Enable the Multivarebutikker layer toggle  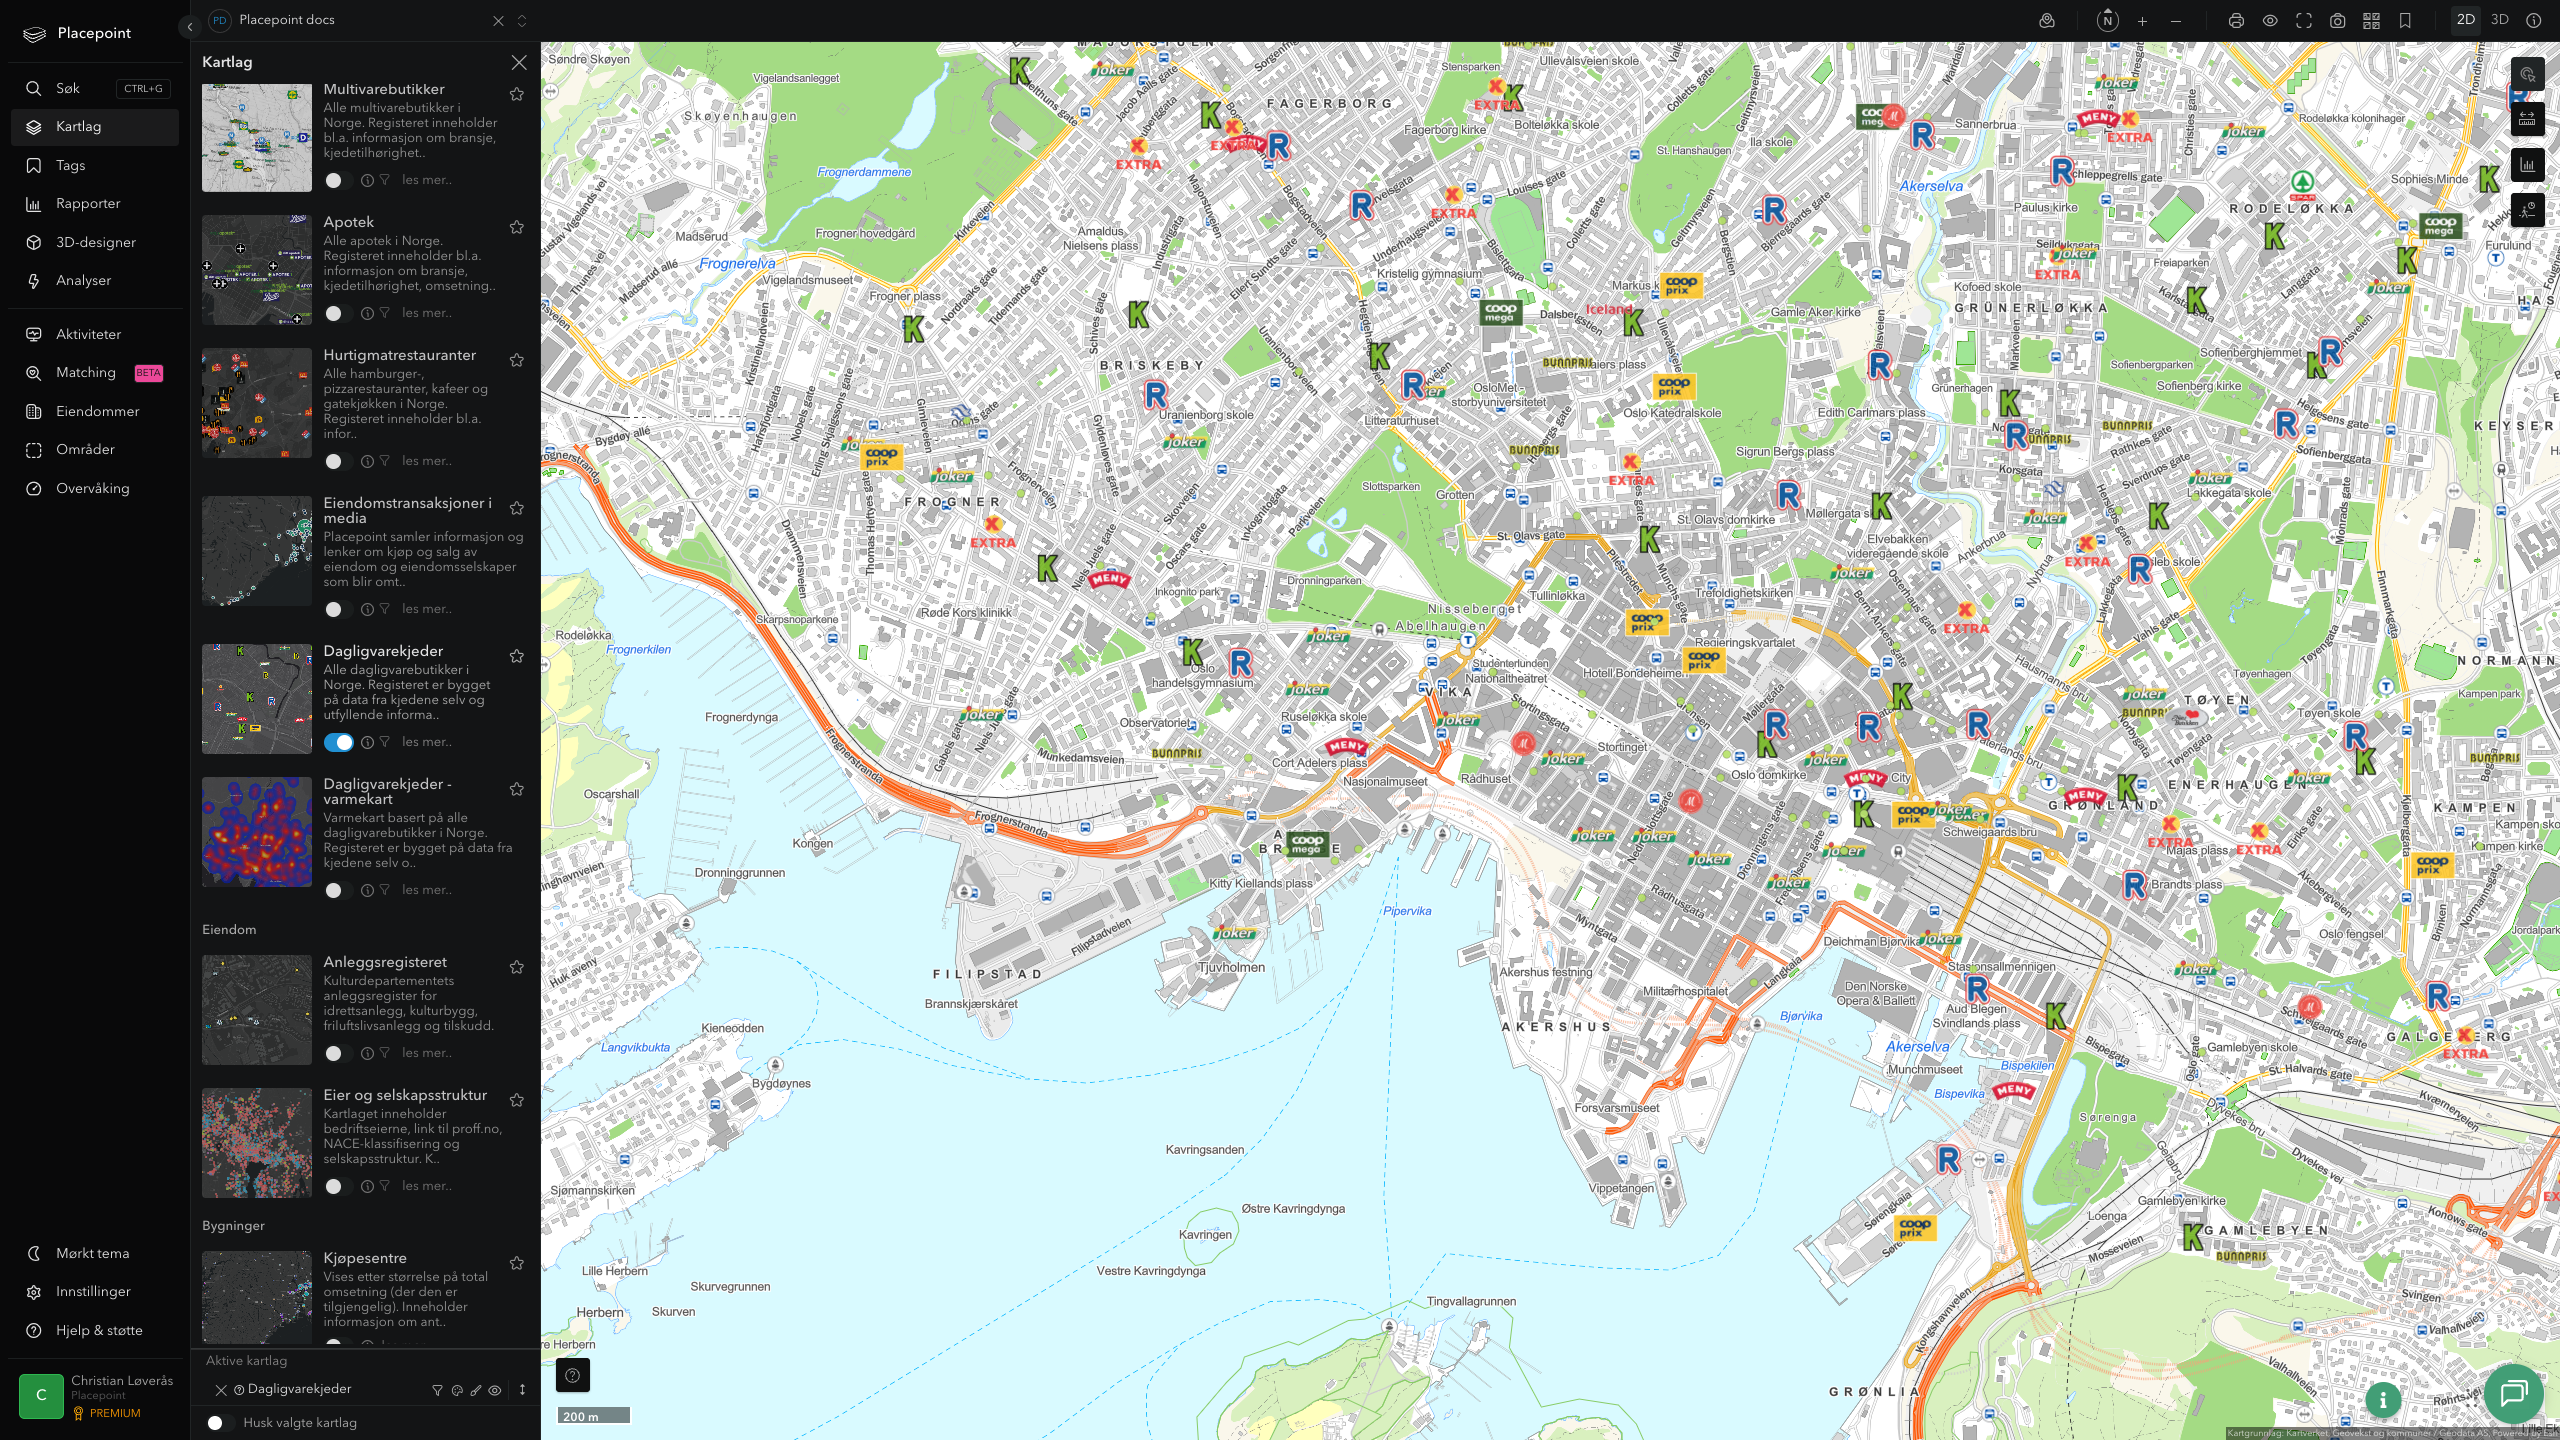(338, 181)
